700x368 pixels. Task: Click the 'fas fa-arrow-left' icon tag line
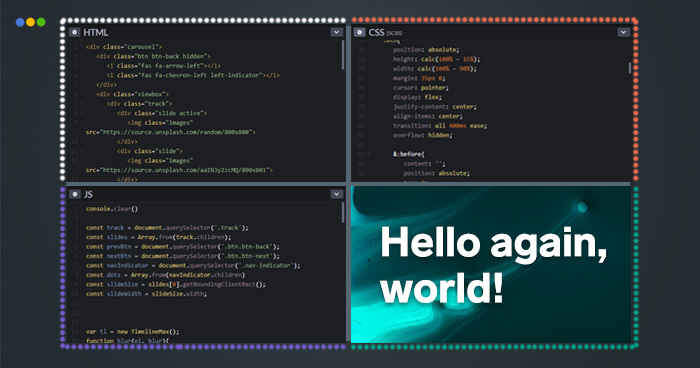point(163,66)
